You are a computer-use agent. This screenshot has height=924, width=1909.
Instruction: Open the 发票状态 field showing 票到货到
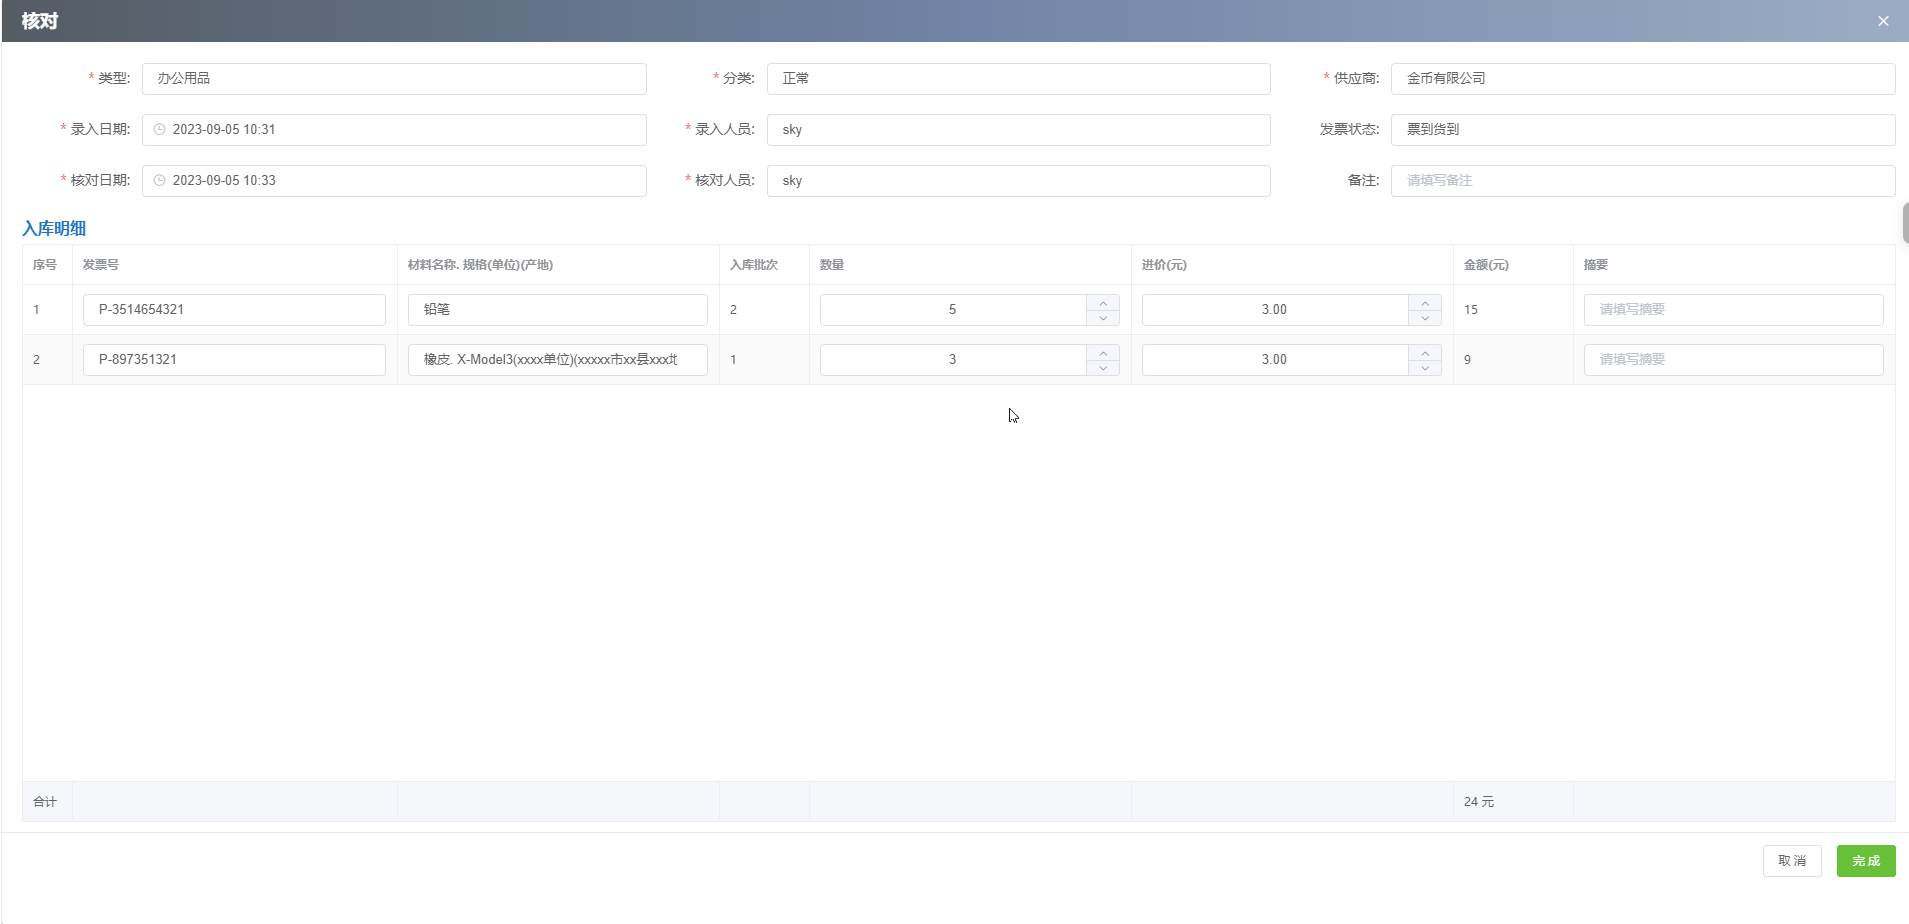[x=1643, y=130]
